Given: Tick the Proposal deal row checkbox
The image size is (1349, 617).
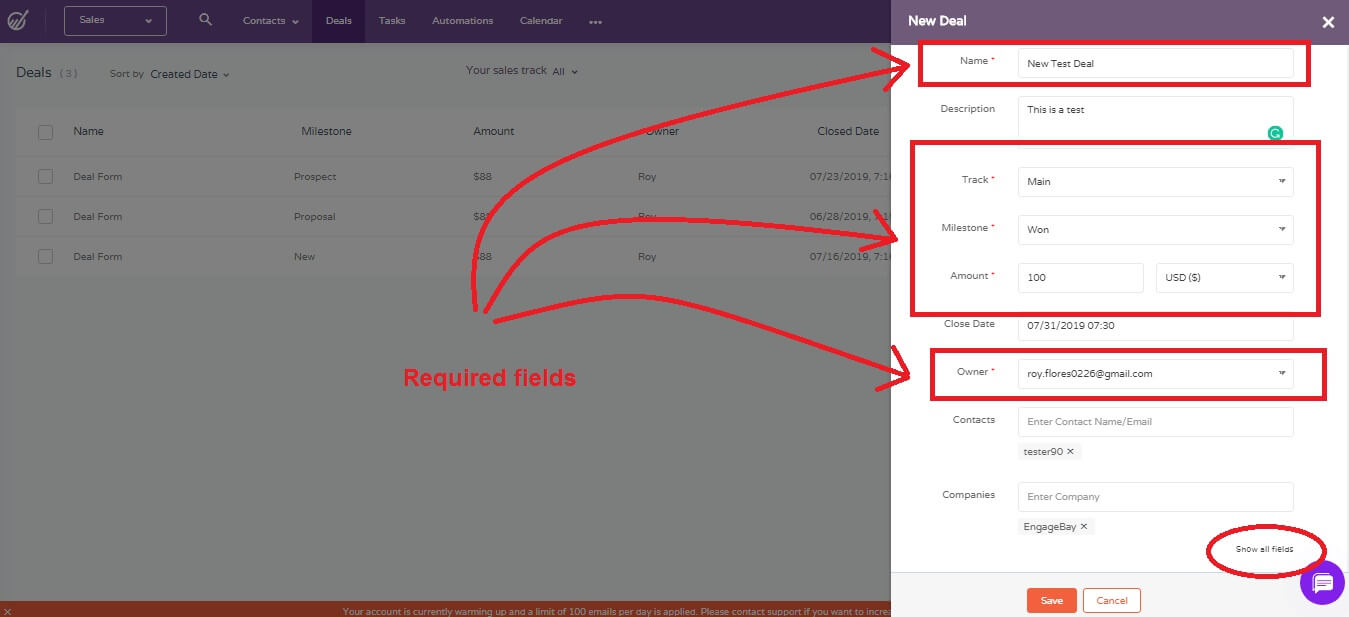Looking at the screenshot, I should pos(45,216).
